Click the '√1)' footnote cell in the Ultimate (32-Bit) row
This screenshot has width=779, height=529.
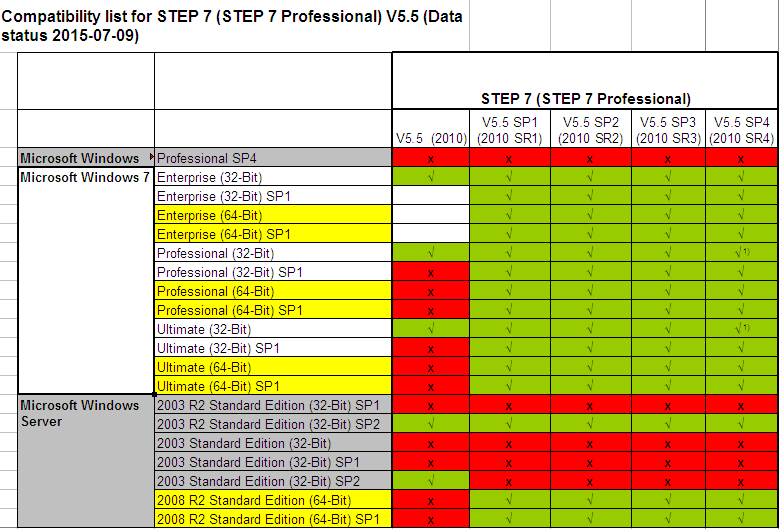coord(741,328)
